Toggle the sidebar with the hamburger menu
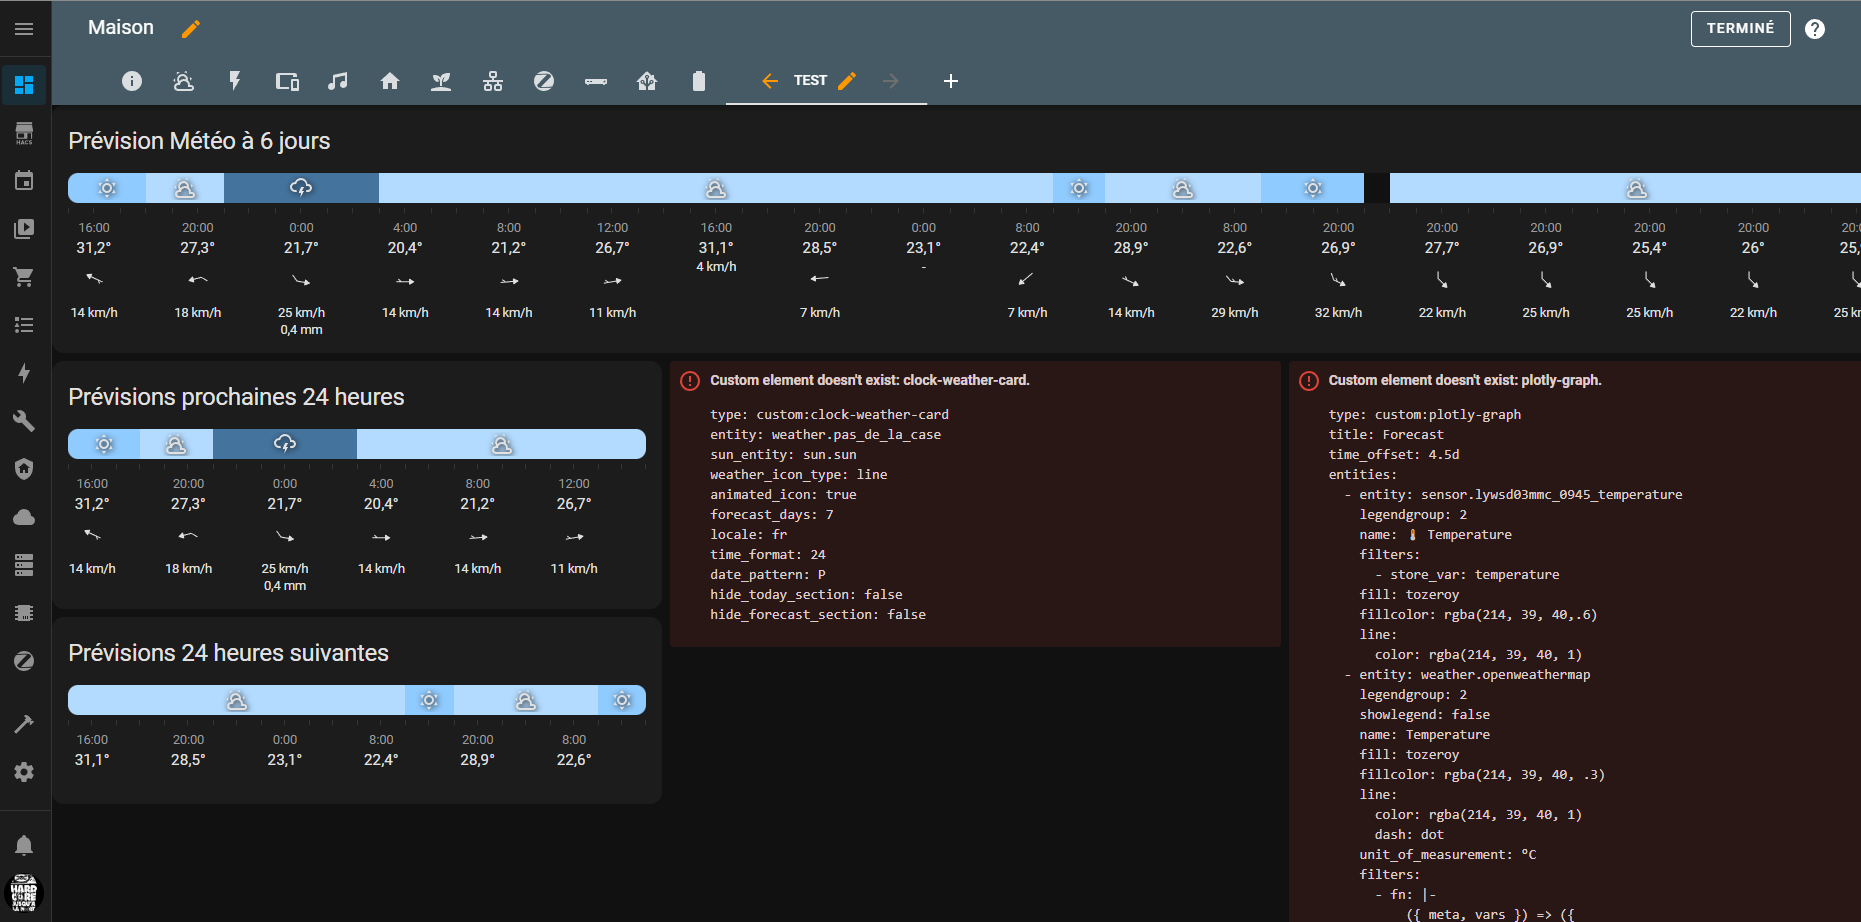The height and width of the screenshot is (922, 1861). point(24,29)
